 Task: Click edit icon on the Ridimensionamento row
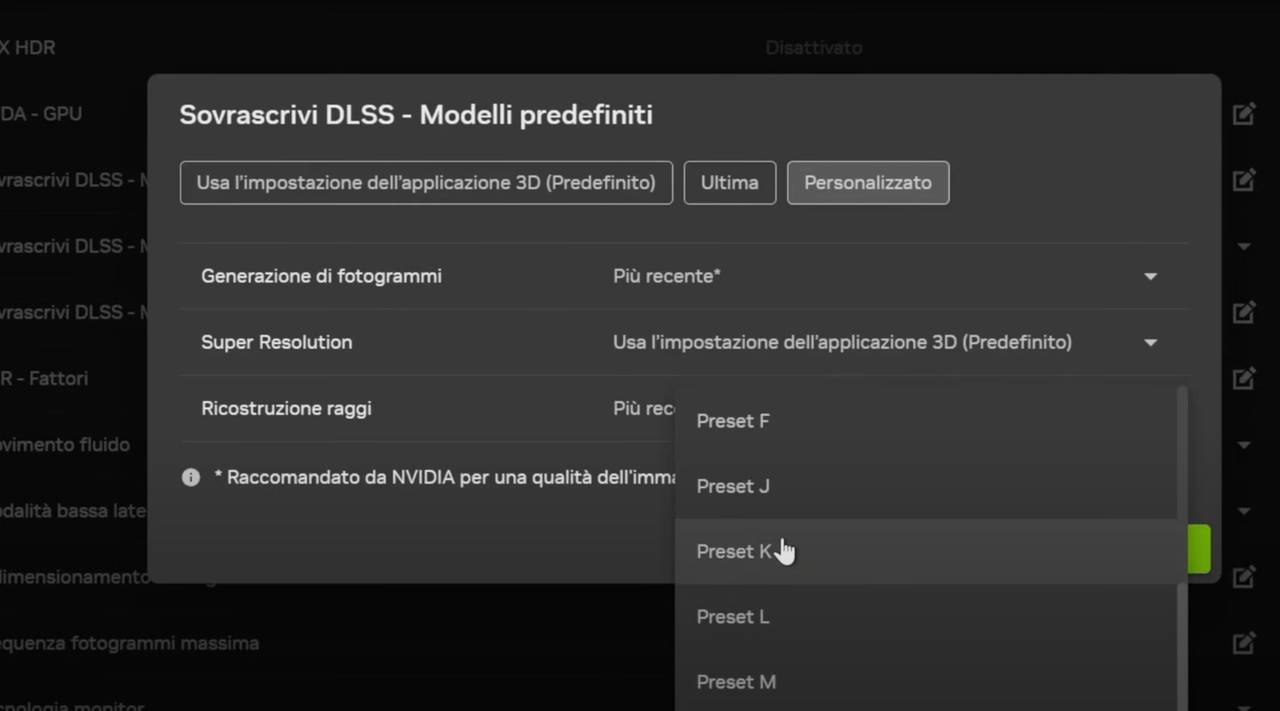click(x=1244, y=576)
